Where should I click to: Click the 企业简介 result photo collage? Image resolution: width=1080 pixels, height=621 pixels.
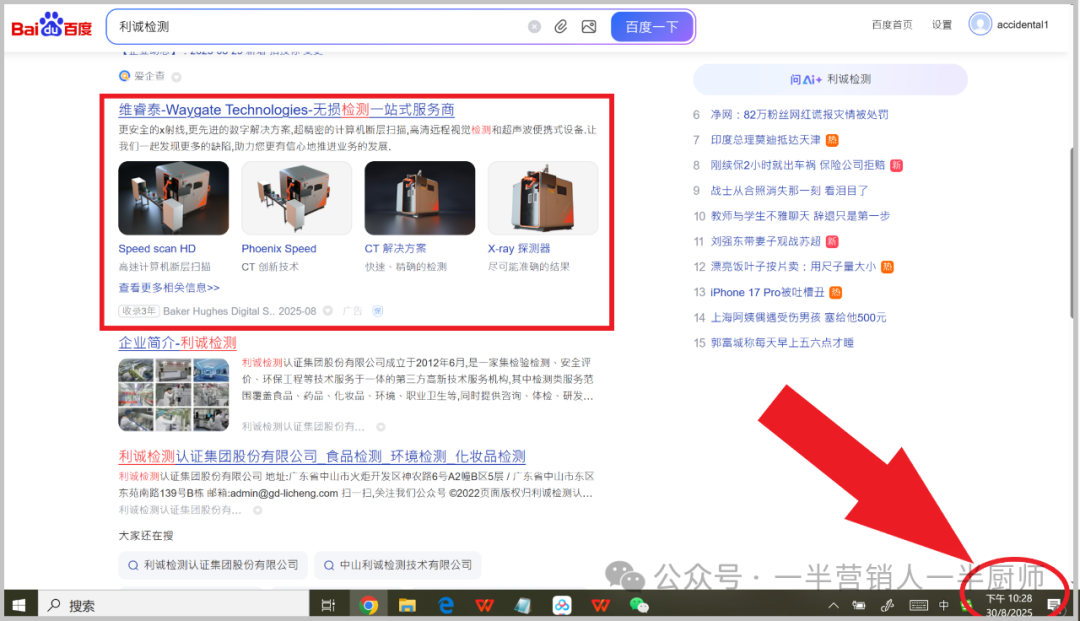click(x=174, y=394)
